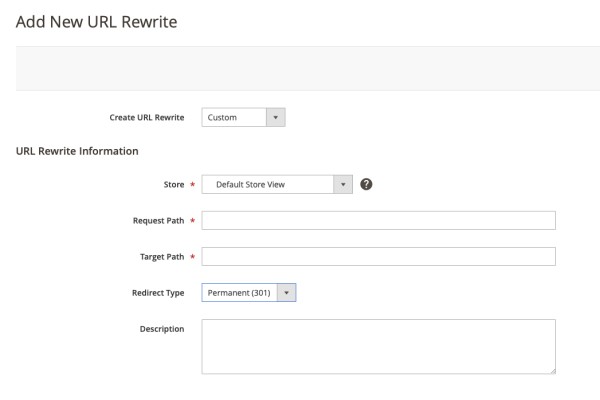The width and height of the screenshot is (600, 400).
Task: Click the Store help question mark icon
Action: 366,184
